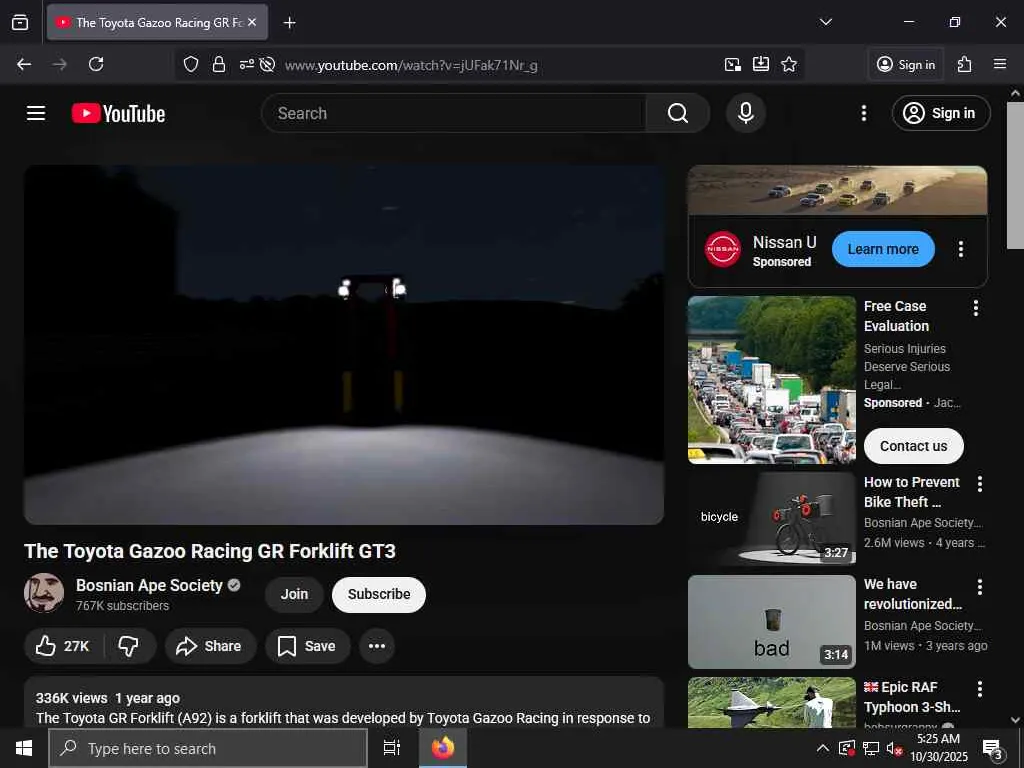
Task: Open Firefox application hamburger menu
Action: 1000,64
